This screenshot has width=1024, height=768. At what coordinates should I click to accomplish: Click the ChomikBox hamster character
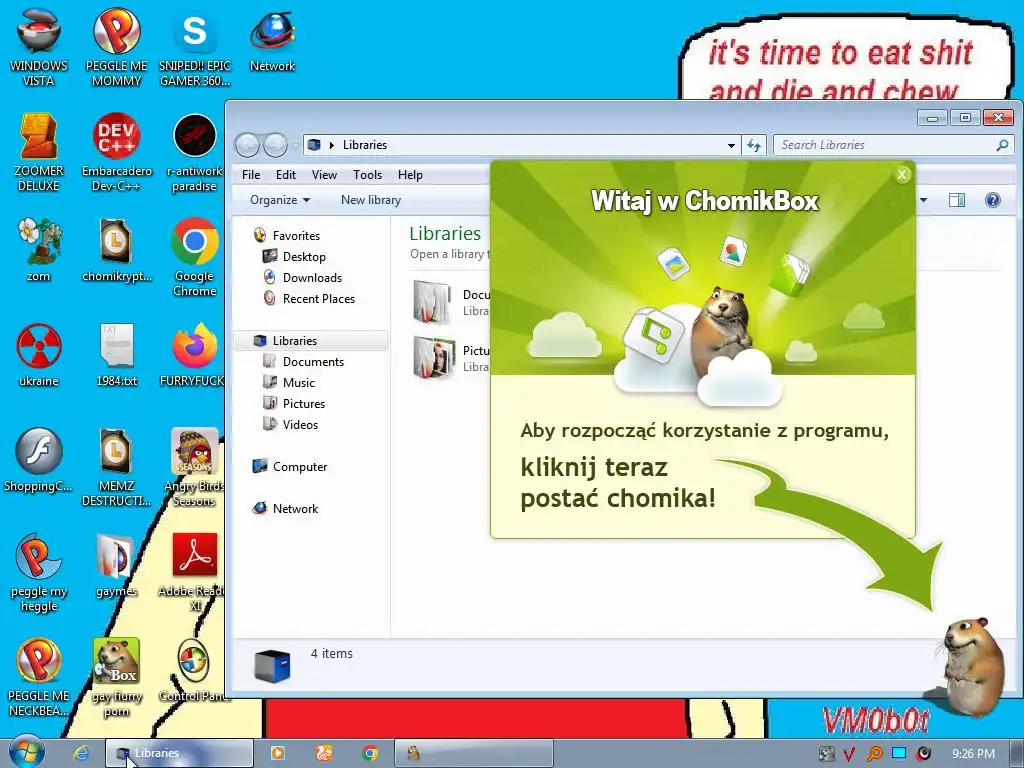click(973, 666)
